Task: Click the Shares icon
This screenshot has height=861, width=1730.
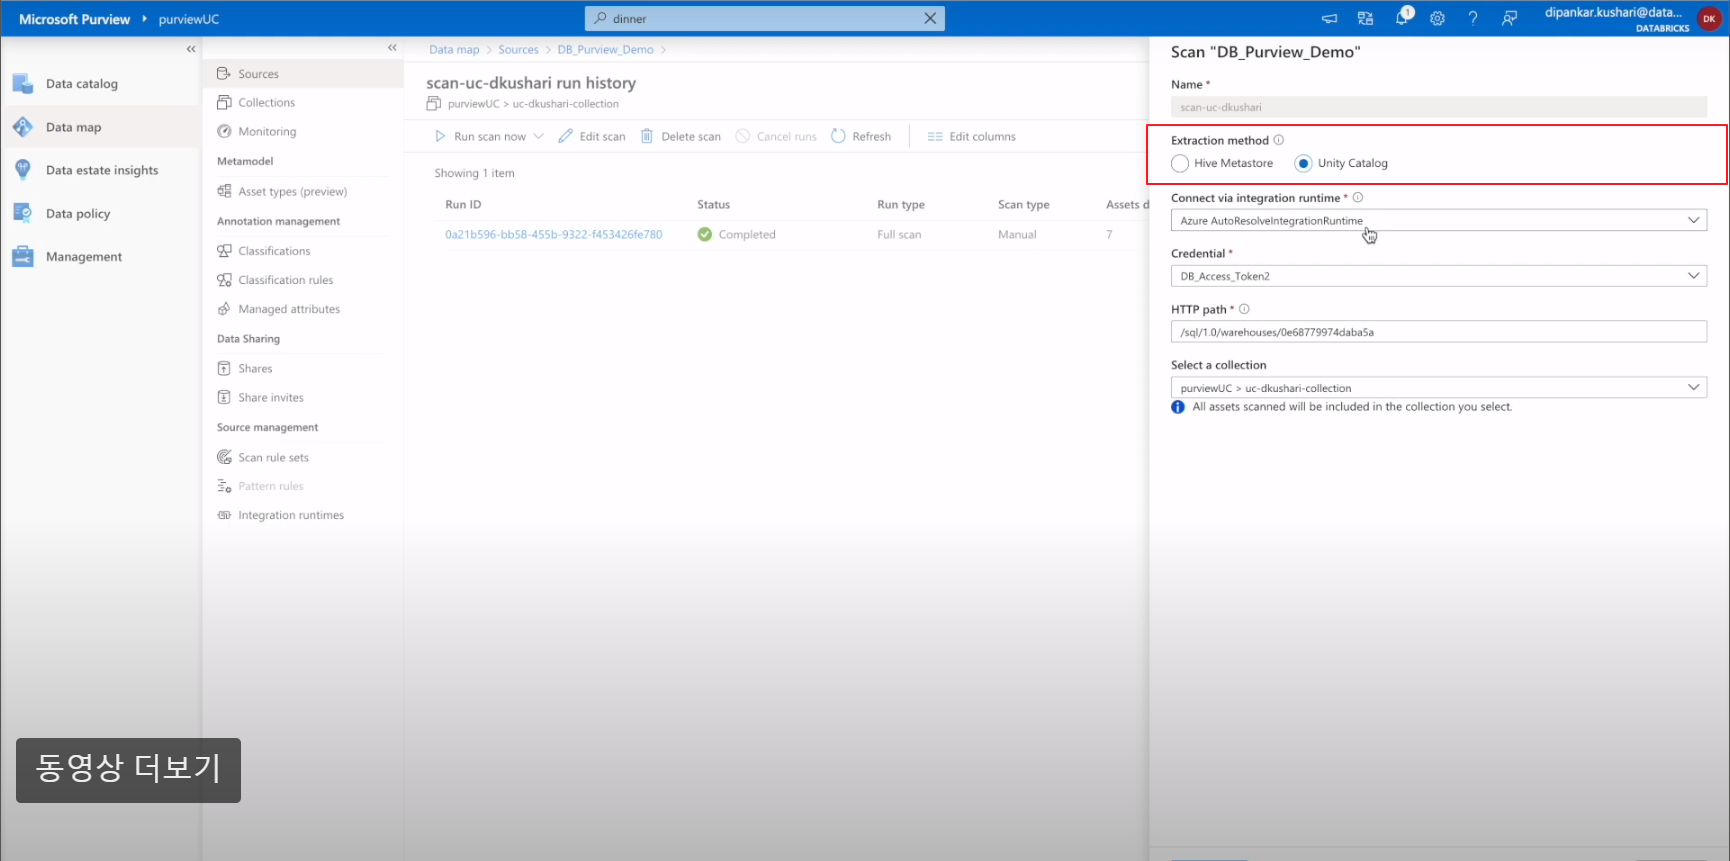Action: [224, 368]
